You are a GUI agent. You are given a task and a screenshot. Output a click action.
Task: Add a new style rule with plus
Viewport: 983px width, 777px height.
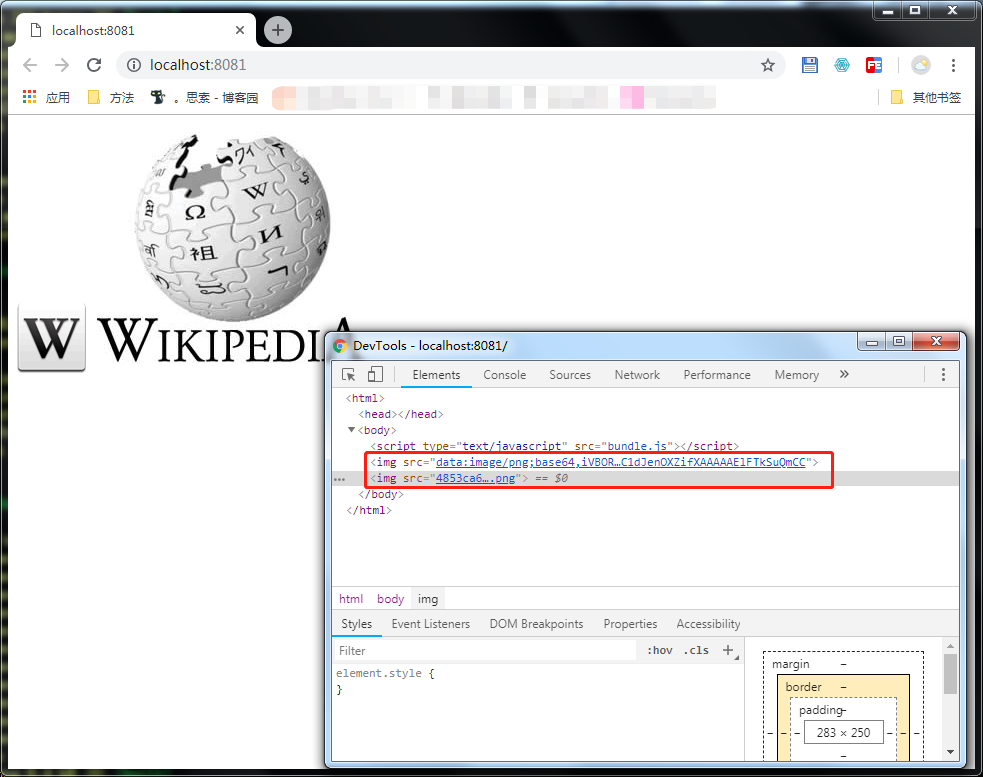(728, 650)
